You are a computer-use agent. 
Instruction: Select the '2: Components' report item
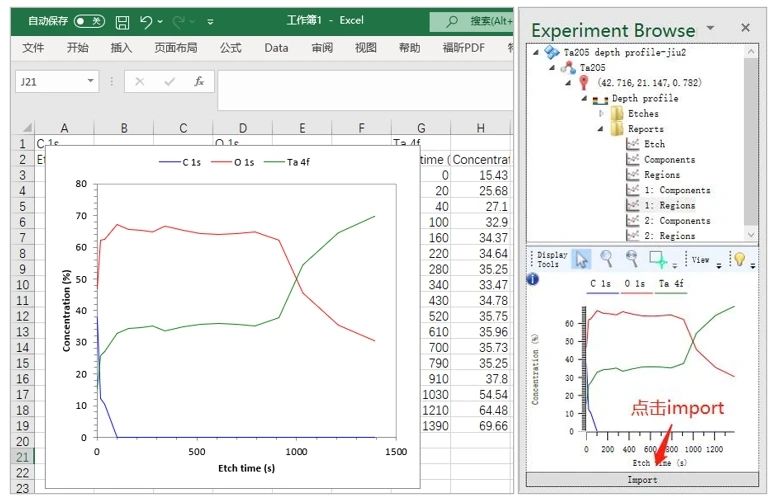pos(676,220)
